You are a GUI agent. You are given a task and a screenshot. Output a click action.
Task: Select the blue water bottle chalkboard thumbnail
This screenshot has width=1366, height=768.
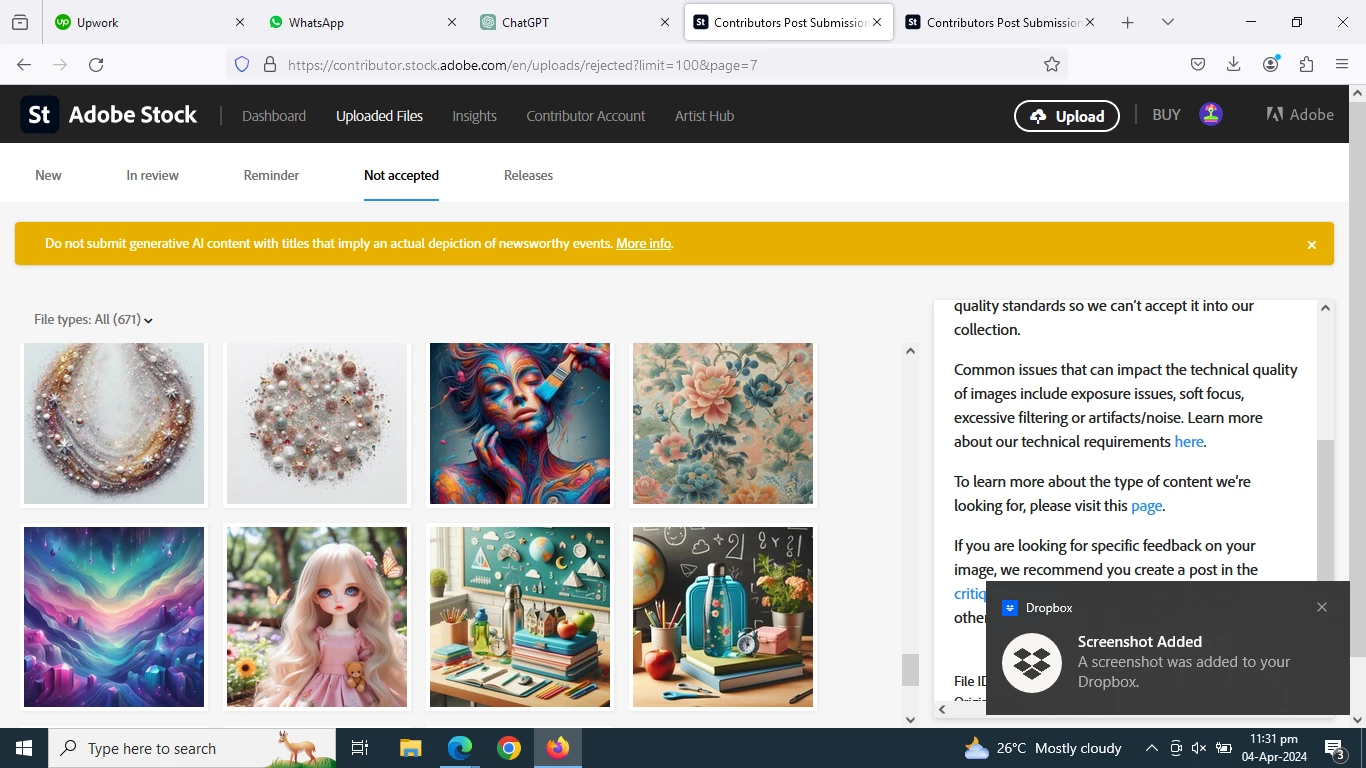pyautogui.click(x=723, y=617)
